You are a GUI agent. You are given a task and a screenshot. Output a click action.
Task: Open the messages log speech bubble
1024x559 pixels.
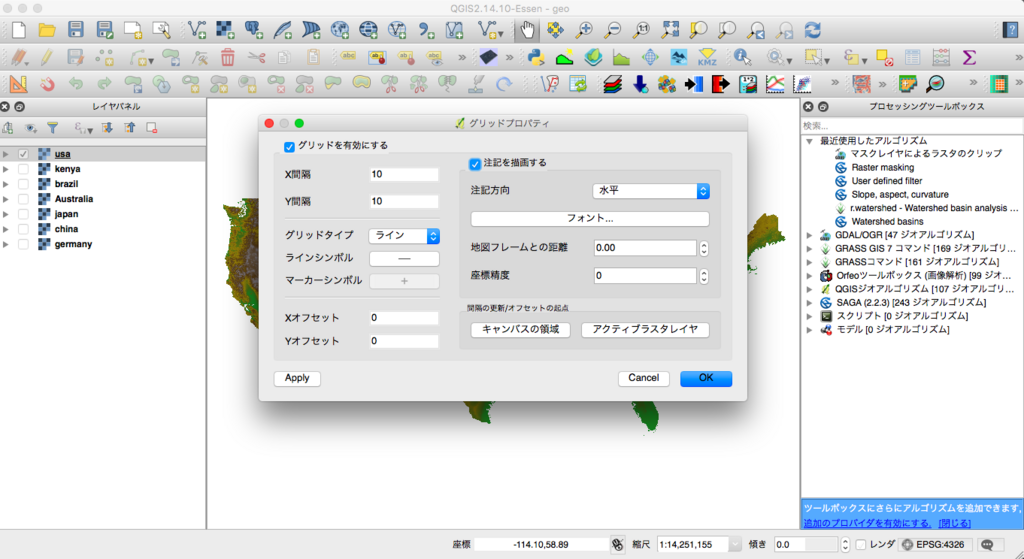(x=987, y=544)
